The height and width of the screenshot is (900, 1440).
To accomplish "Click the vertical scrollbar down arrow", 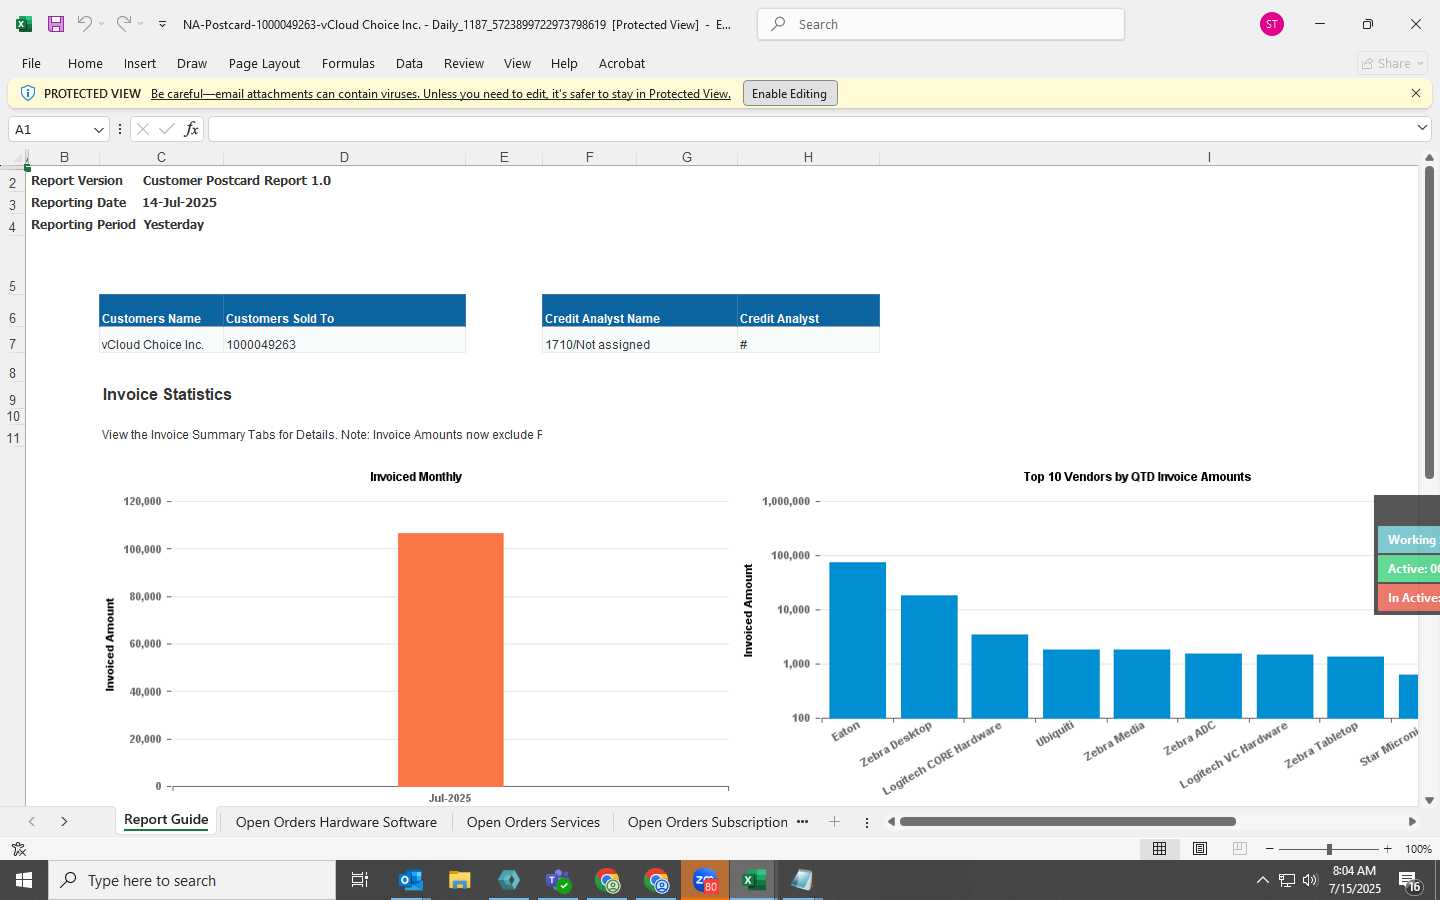I will [x=1429, y=800].
